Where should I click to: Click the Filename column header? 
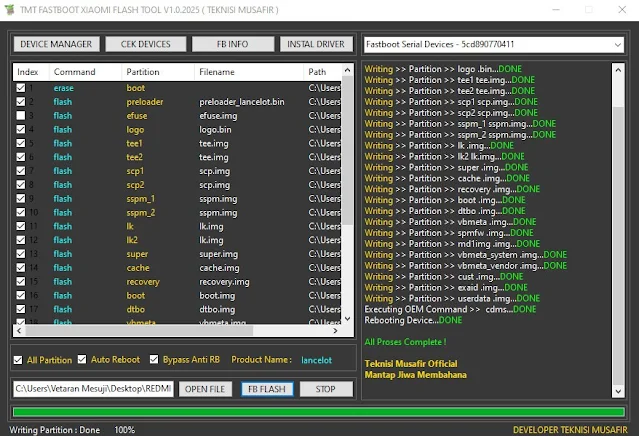point(249,72)
